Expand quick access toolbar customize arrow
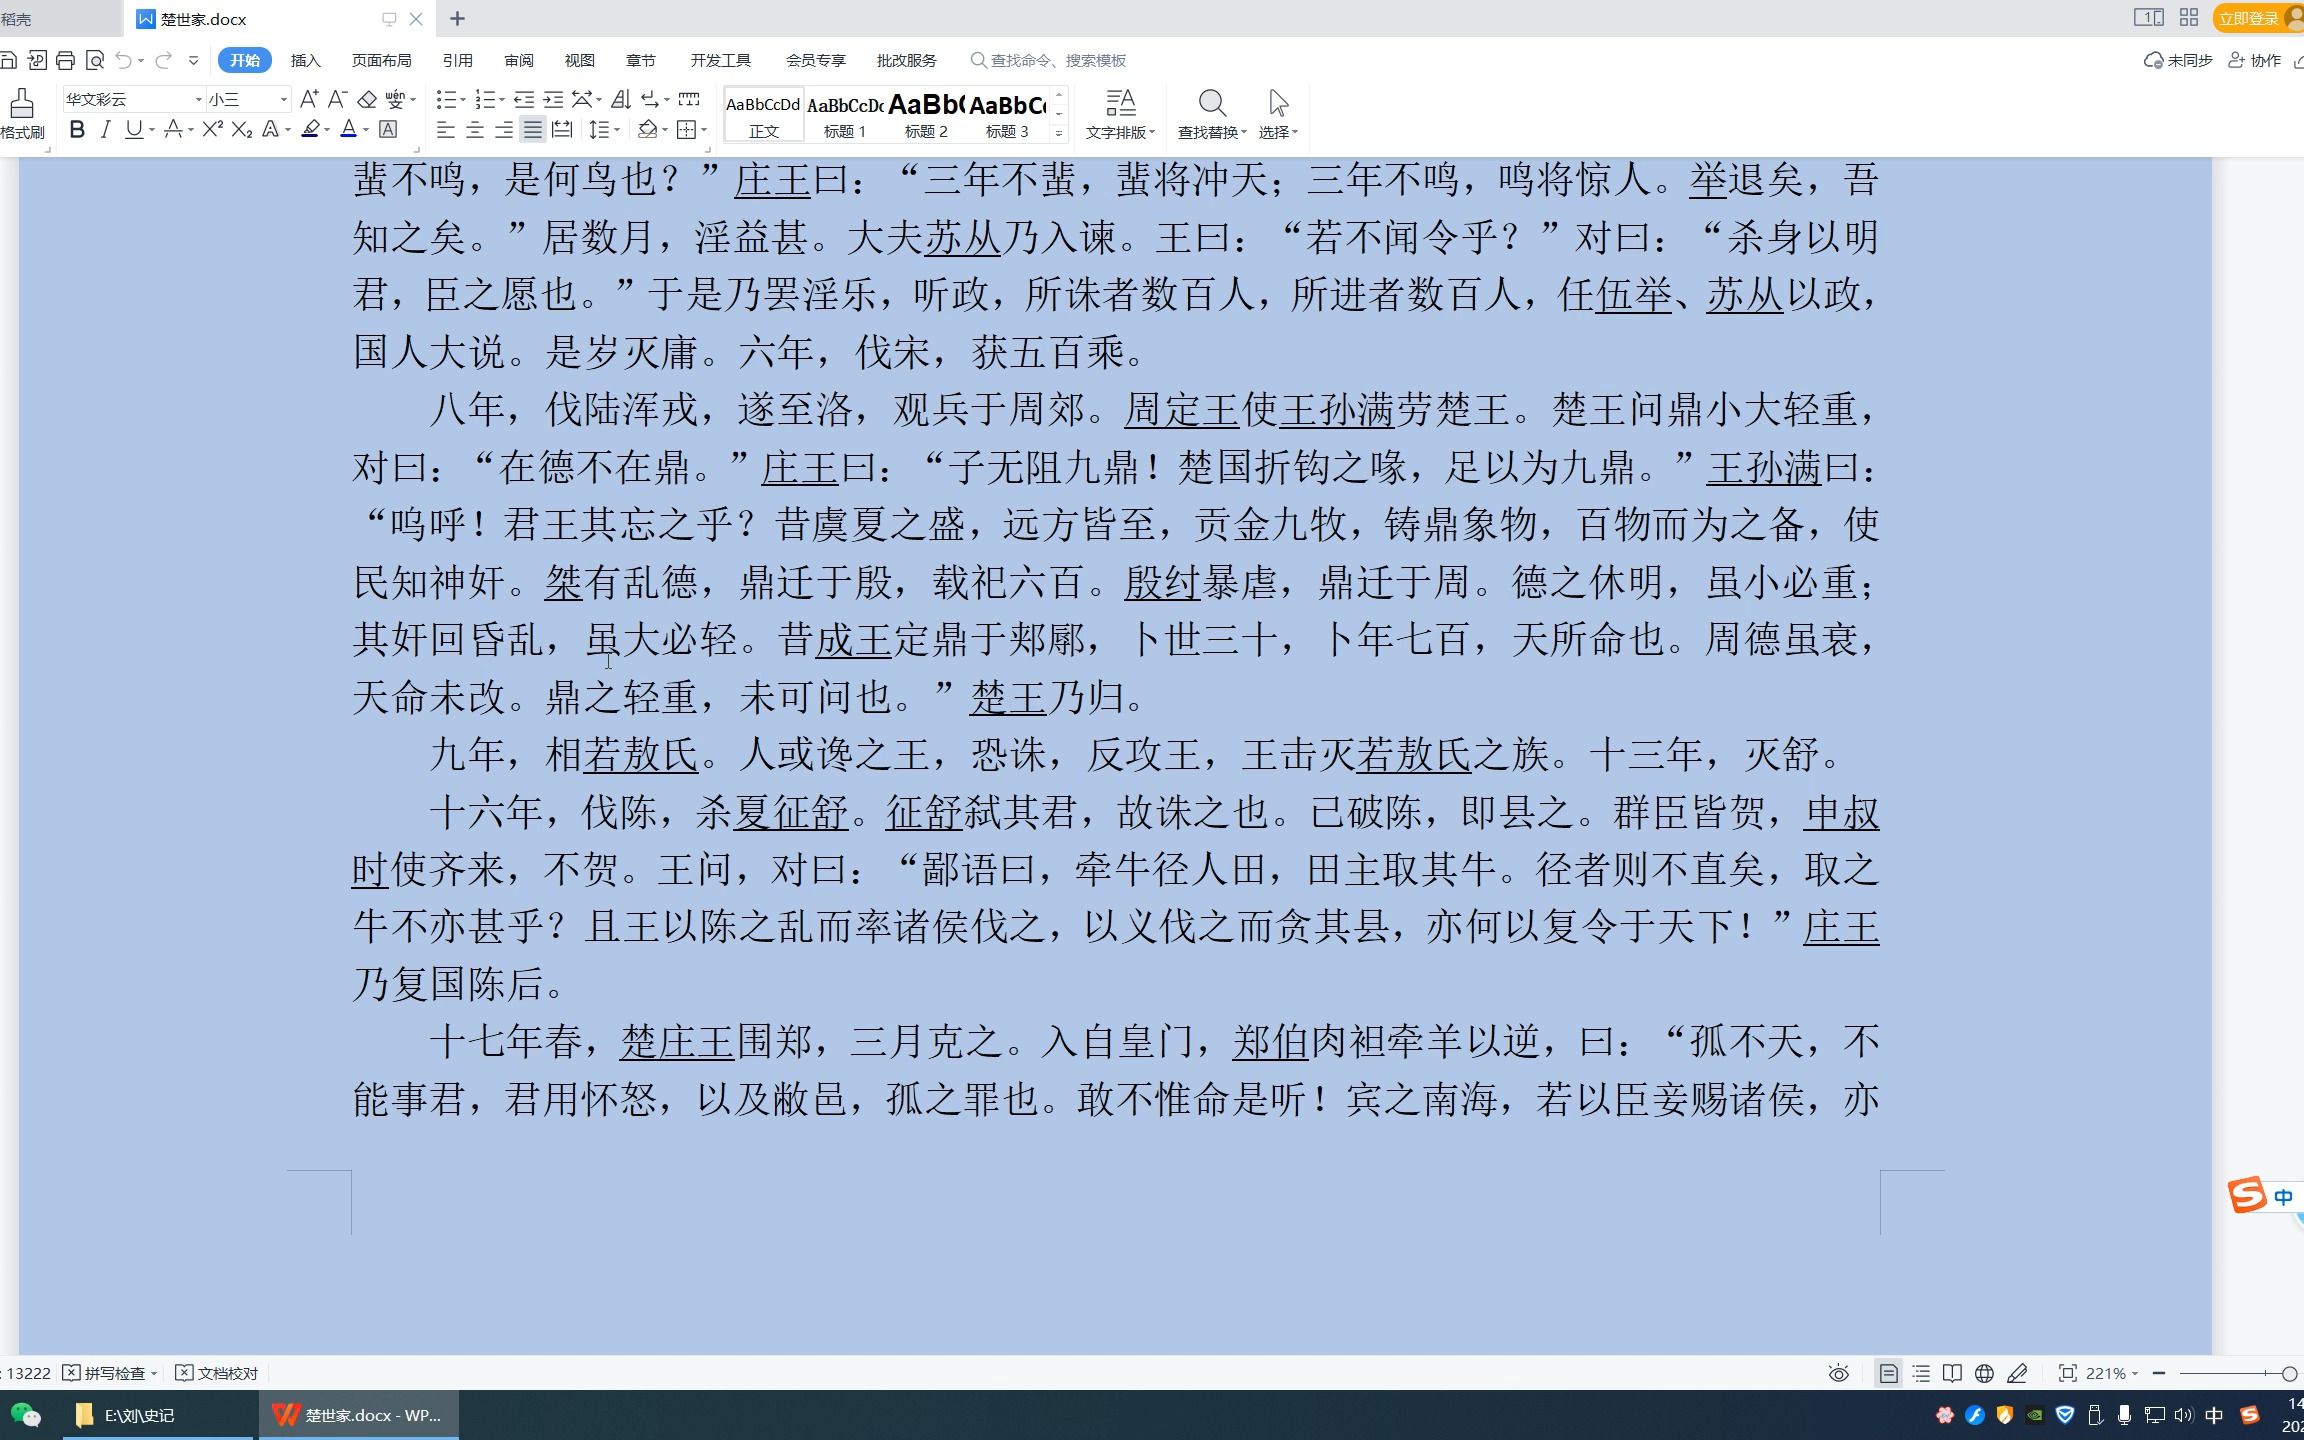Viewport: 2304px width, 1440px height. [x=194, y=61]
